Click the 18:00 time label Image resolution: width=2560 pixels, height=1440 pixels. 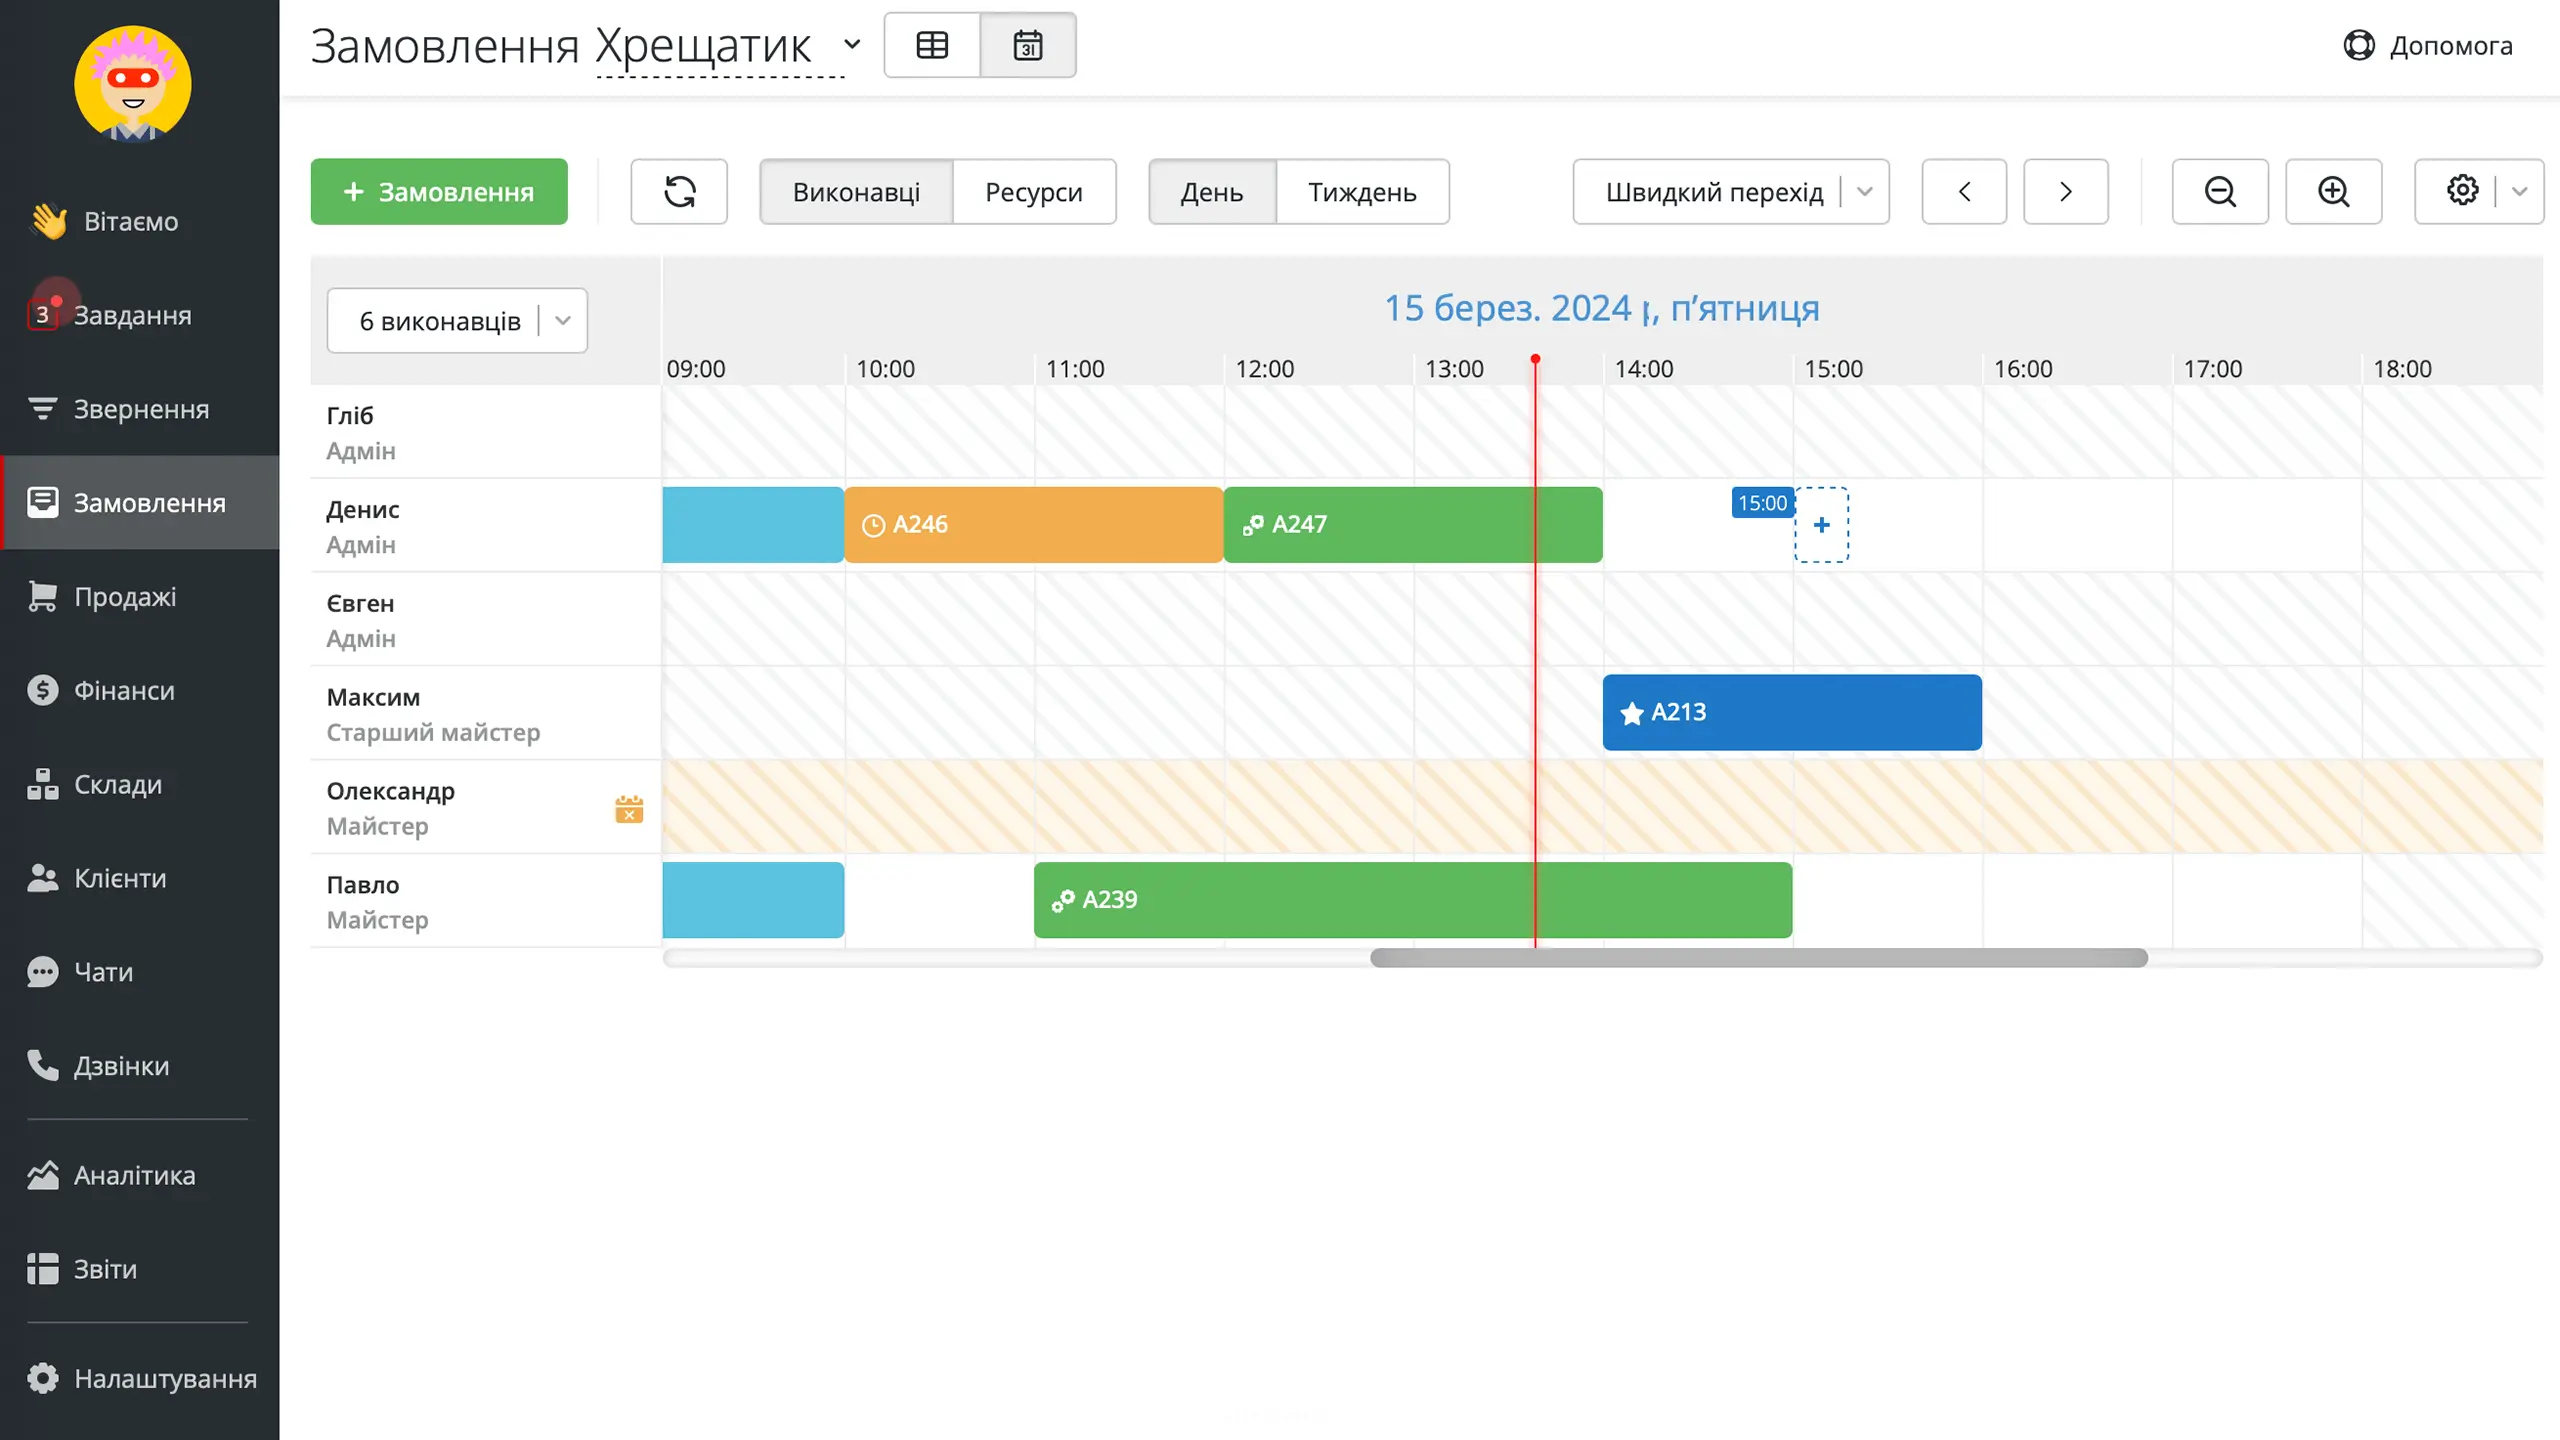click(2402, 369)
